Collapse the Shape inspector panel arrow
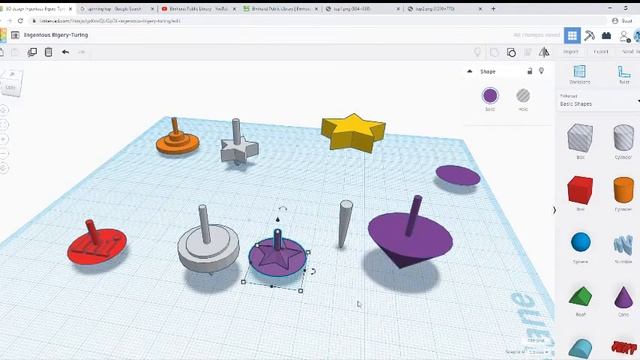 (469, 71)
